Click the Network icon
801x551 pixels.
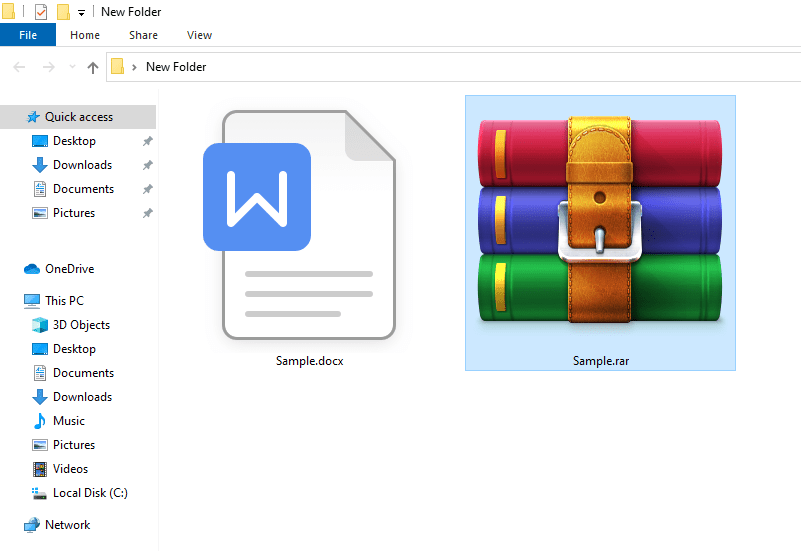tap(32, 525)
